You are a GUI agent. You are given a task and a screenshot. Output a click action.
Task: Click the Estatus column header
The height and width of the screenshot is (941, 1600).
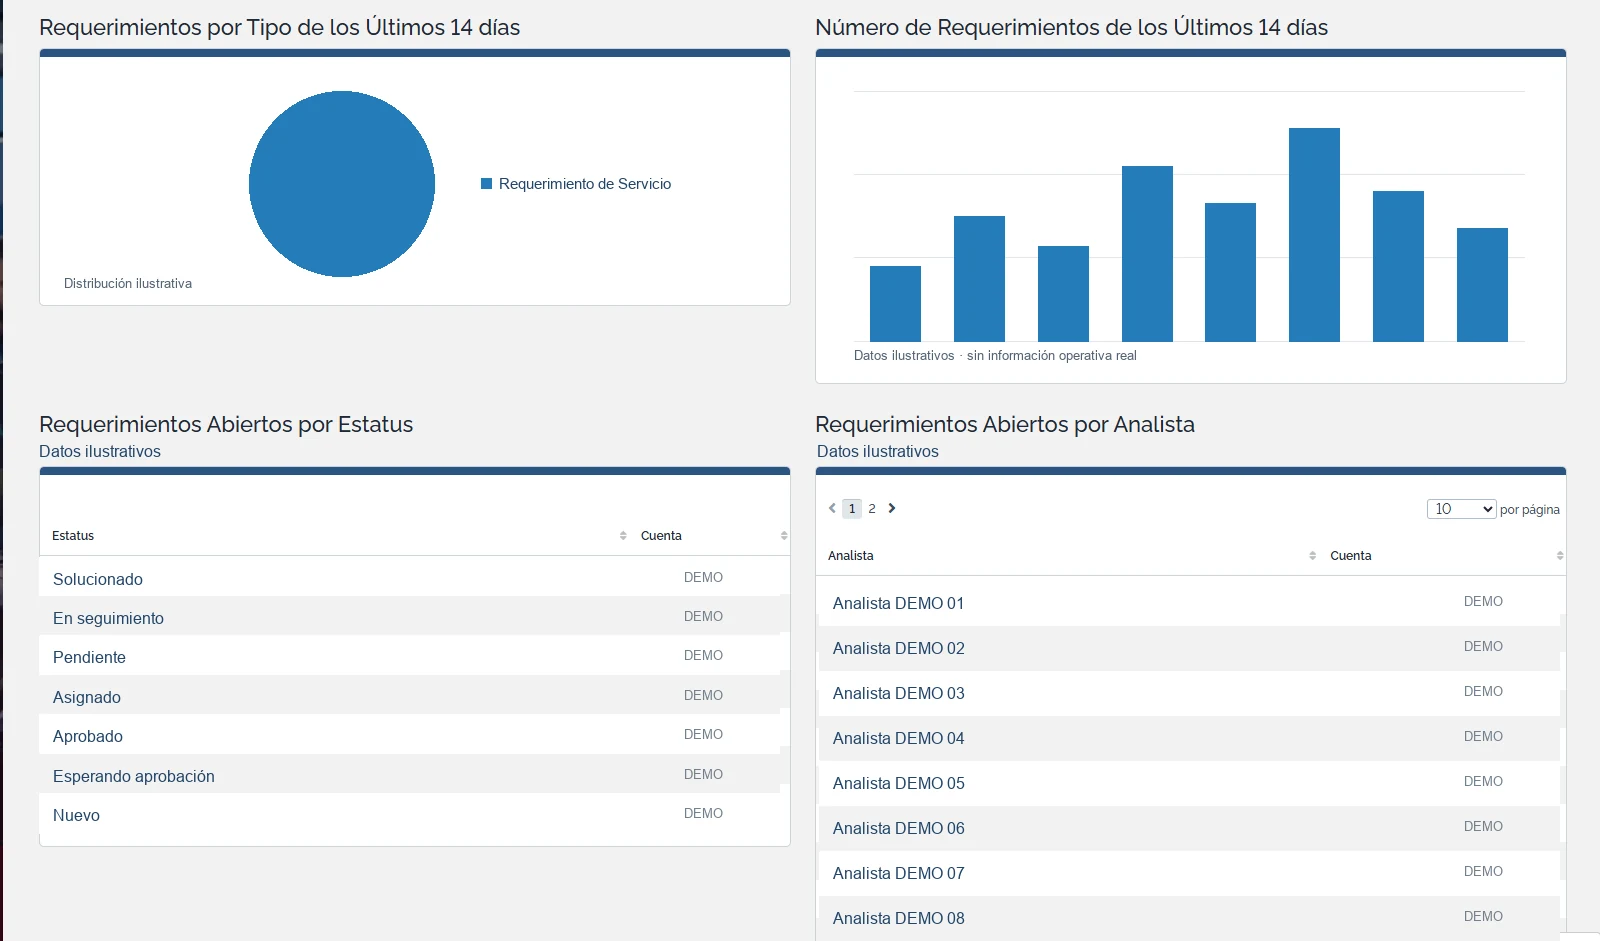point(73,536)
